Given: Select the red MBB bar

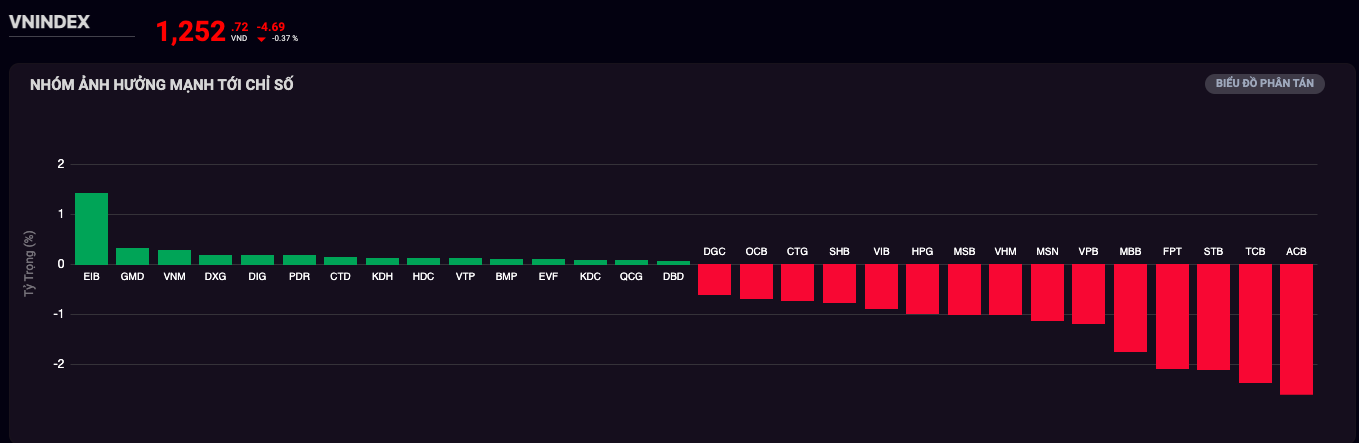Looking at the screenshot, I should point(1130,308).
